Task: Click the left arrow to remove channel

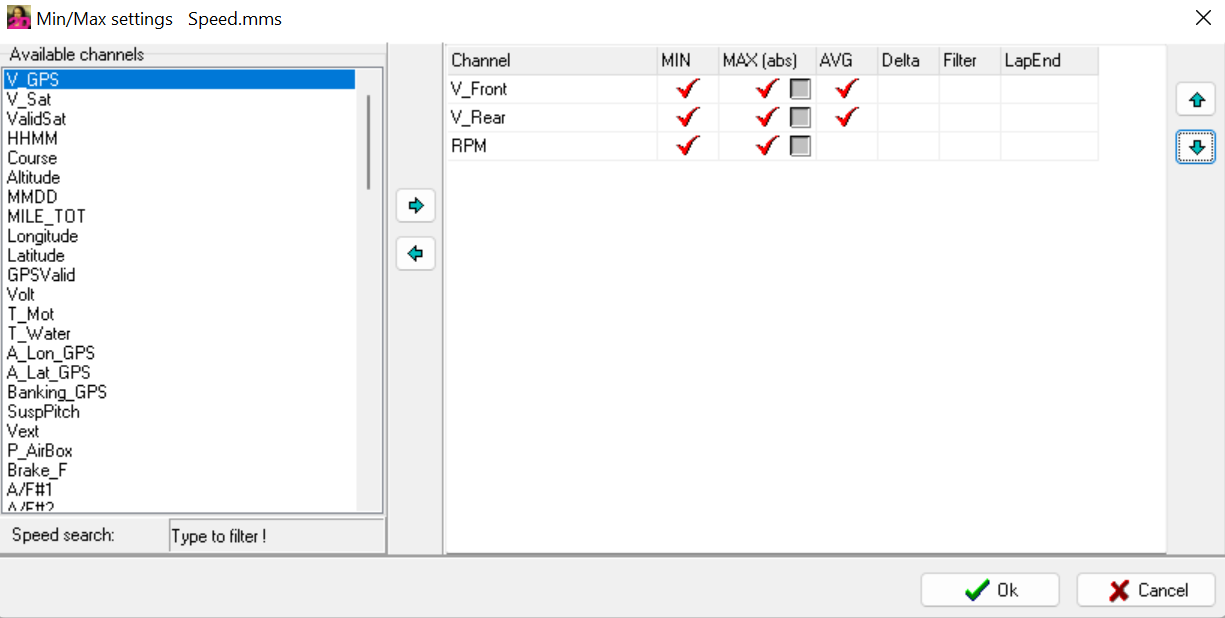Action: [x=416, y=254]
